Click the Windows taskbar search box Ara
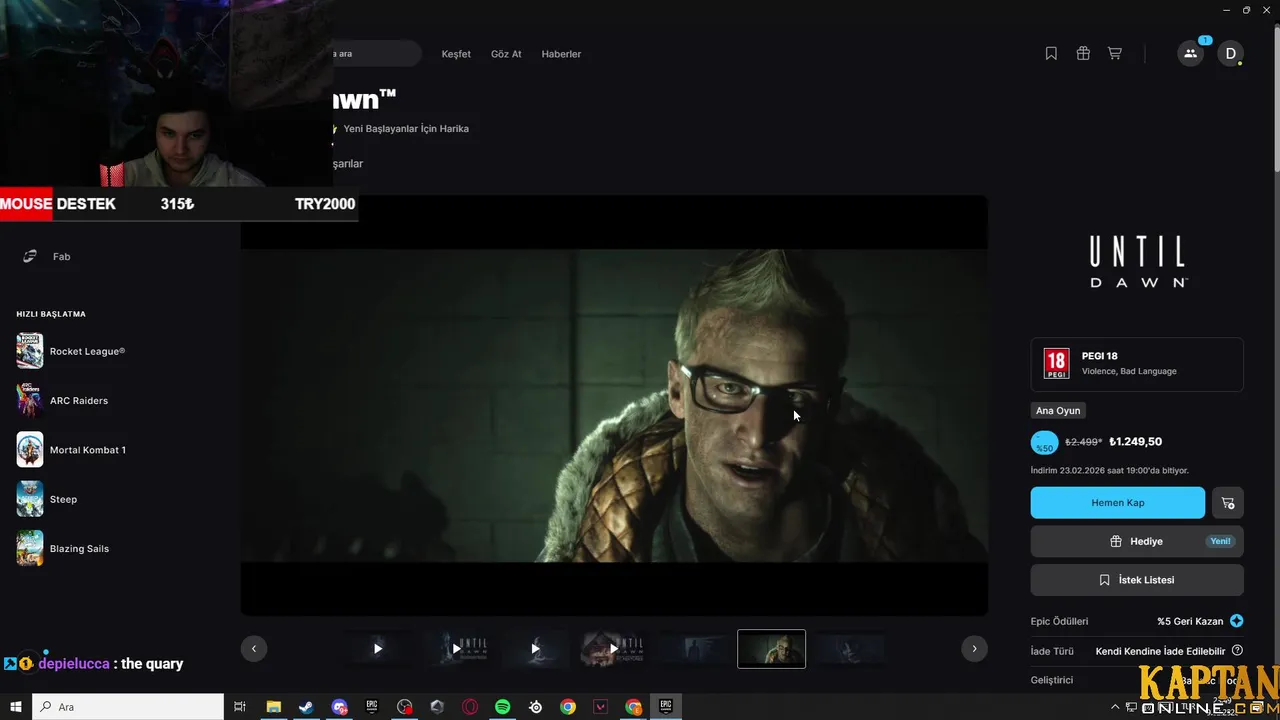The width and height of the screenshot is (1280, 720). click(x=129, y=707)
